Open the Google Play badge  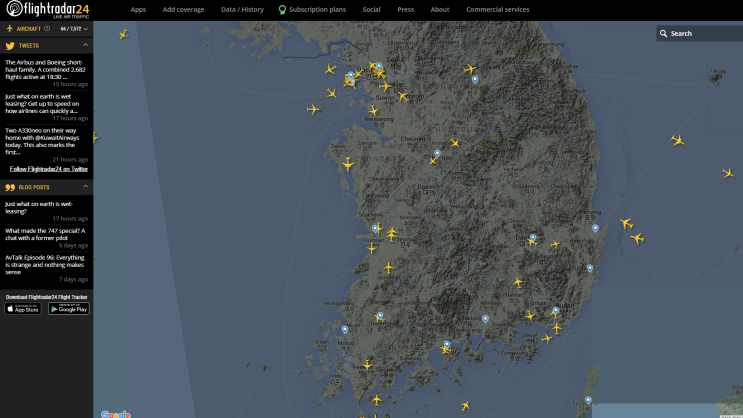(x=69, y=309)
